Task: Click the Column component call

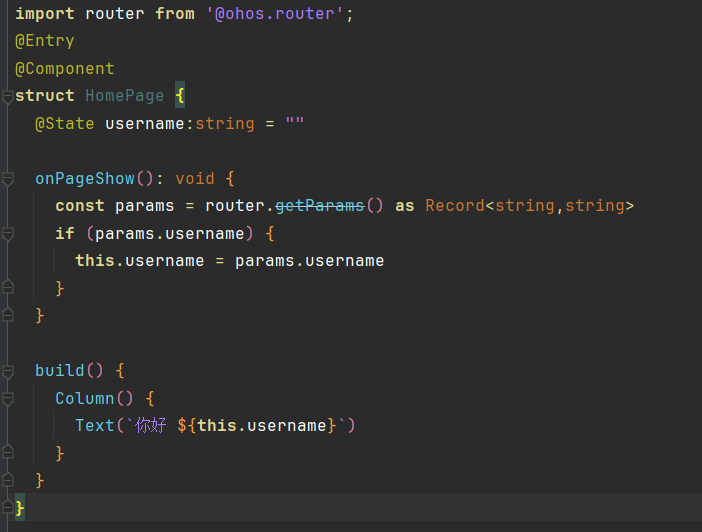Action: tap(85, 399)
